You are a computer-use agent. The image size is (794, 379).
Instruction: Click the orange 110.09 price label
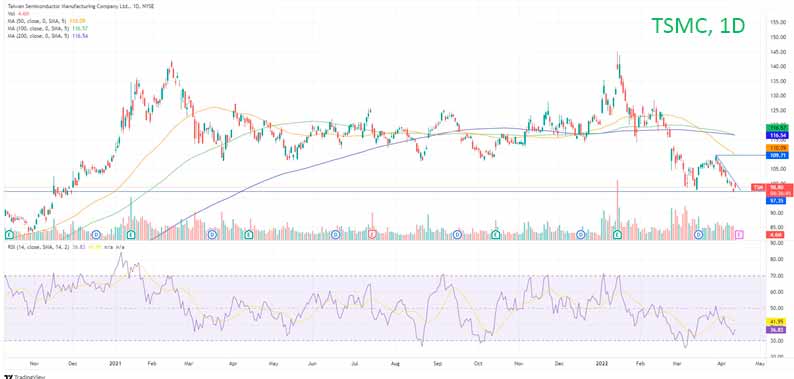[x=776, y=147]
